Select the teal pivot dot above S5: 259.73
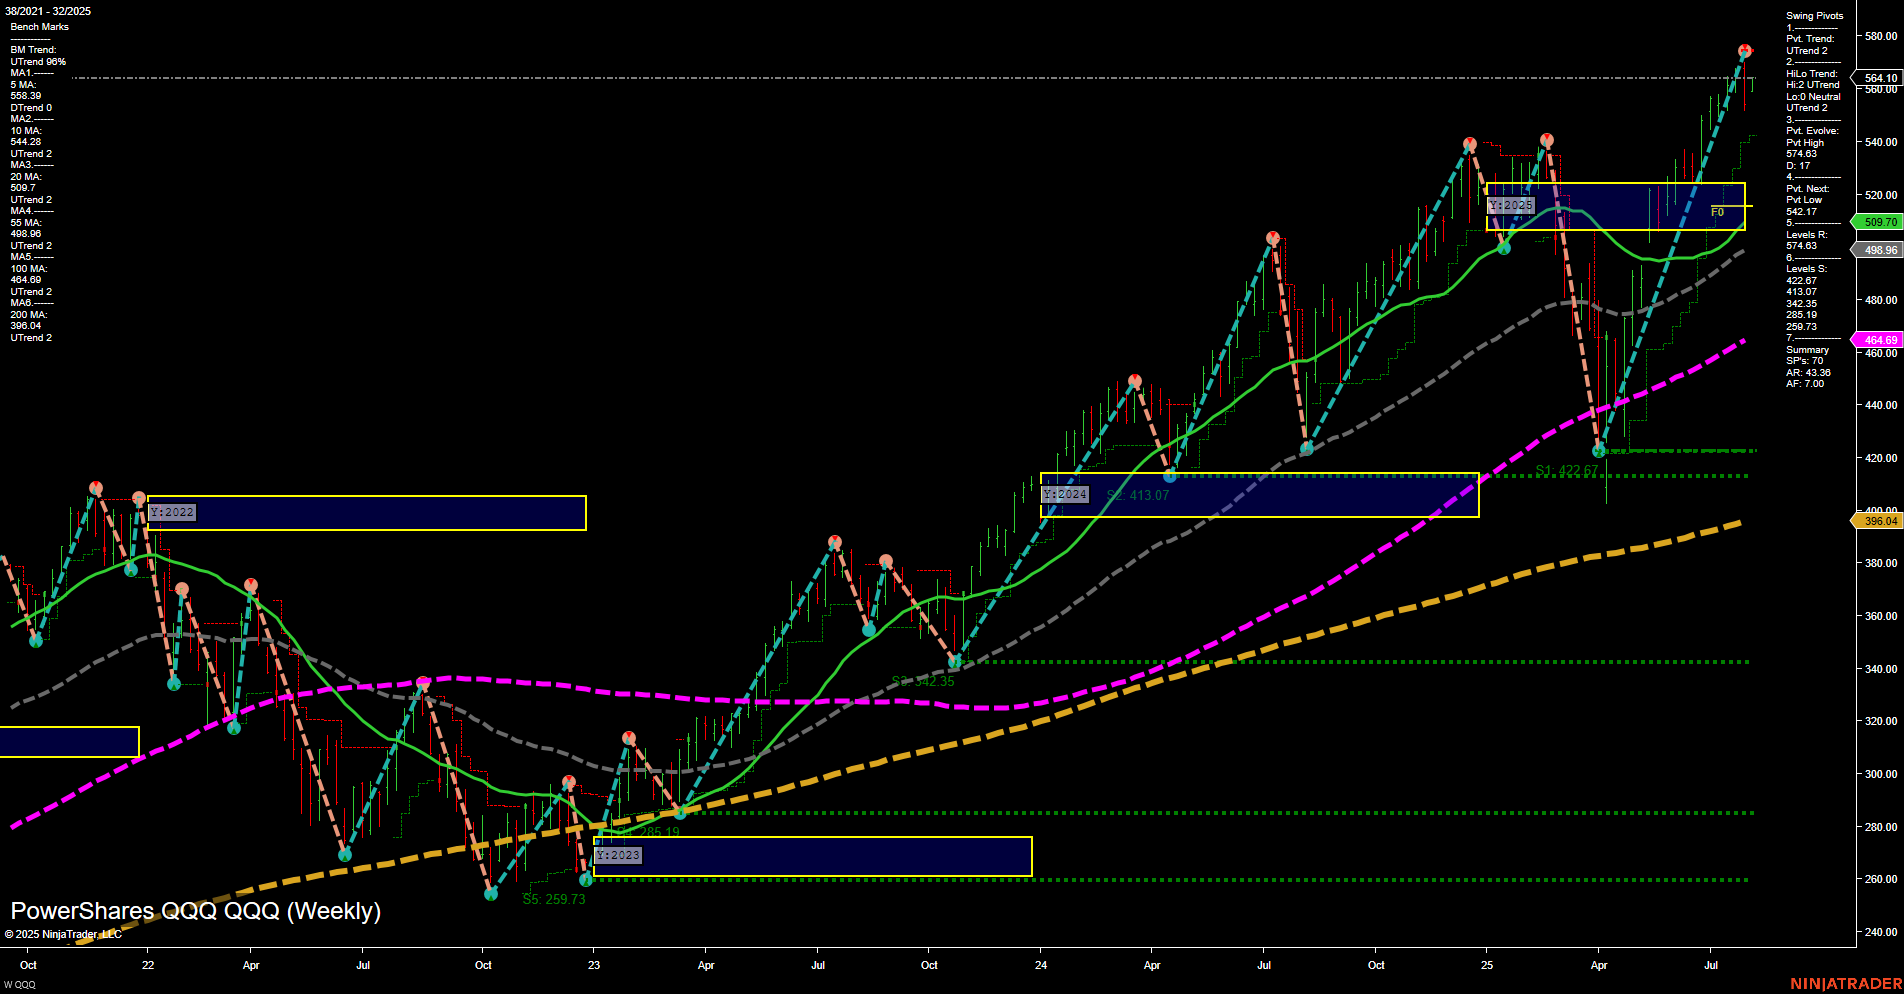This screenshot has height=994, width=1904. tap(490, 894)
